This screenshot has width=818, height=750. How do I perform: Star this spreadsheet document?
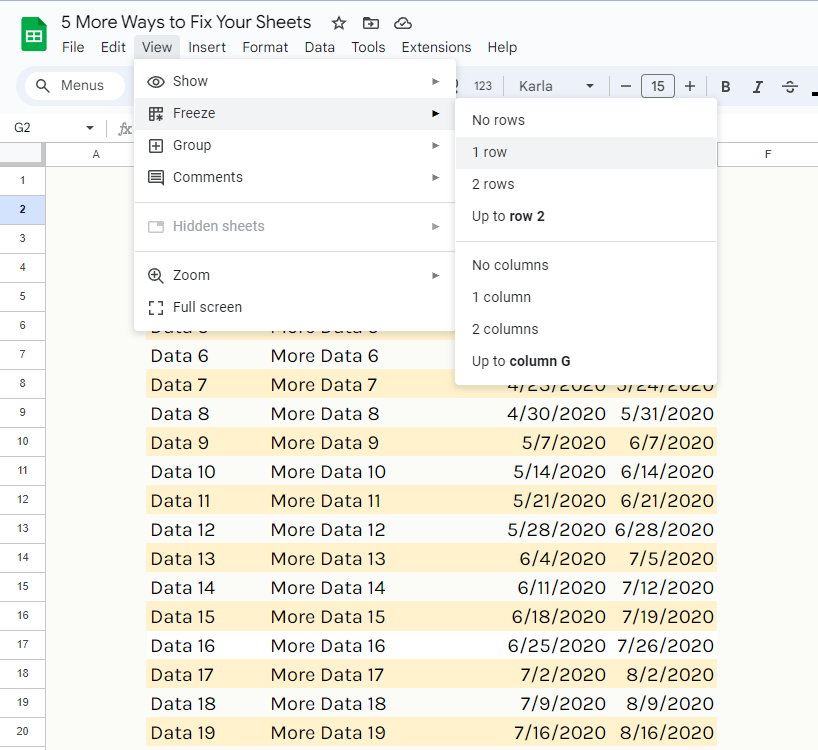pyautogui.click(x=339, y=23)
